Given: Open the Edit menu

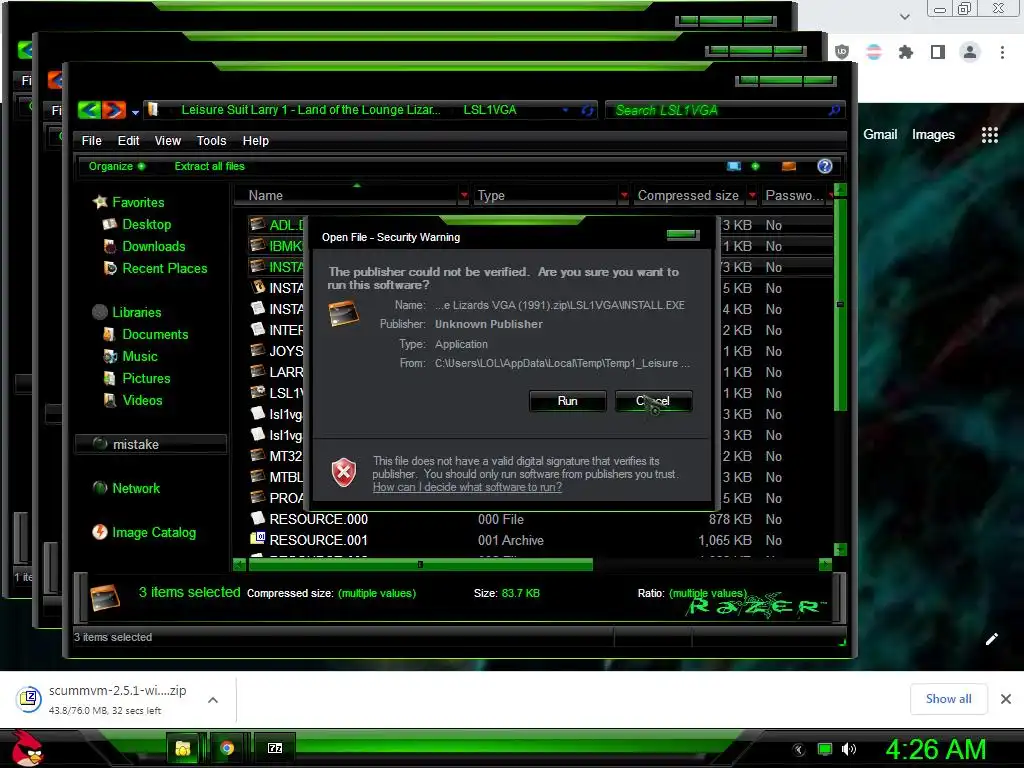Looking at the screenshot, I should click(128, 140).
